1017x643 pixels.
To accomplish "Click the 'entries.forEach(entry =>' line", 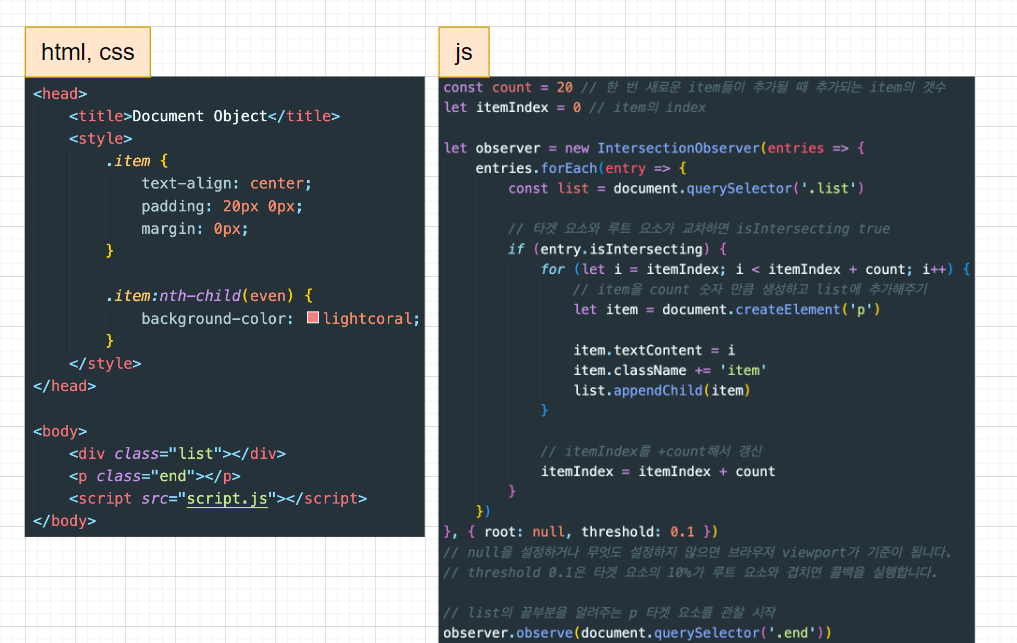I will [x=580, y=168].
